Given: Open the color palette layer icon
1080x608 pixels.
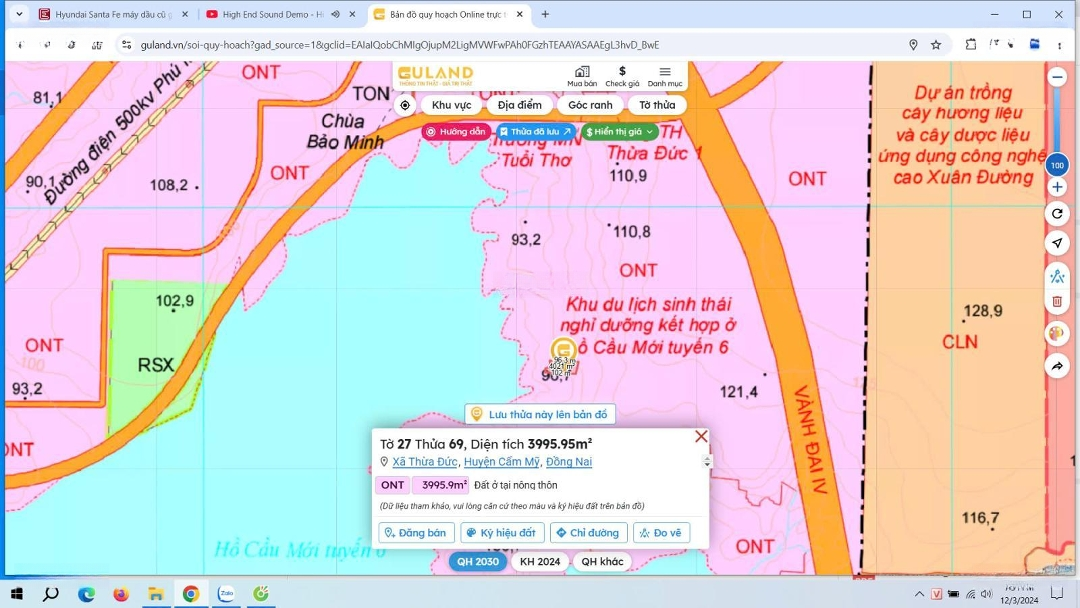Looking at the screenshot, I should (1057, 333).
